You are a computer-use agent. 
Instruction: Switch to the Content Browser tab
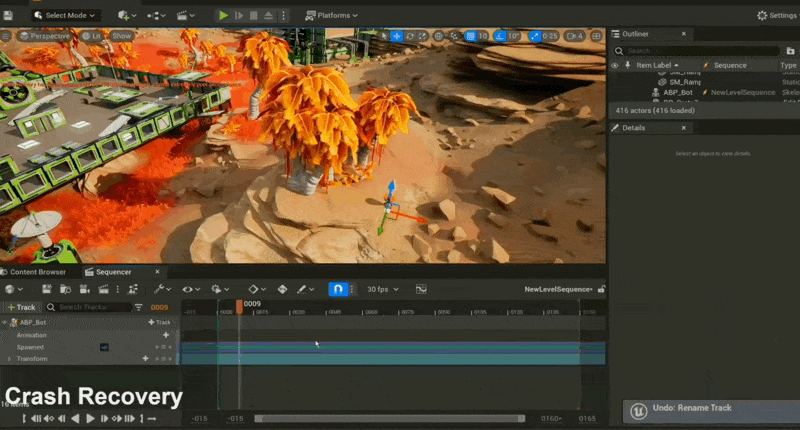36,272
